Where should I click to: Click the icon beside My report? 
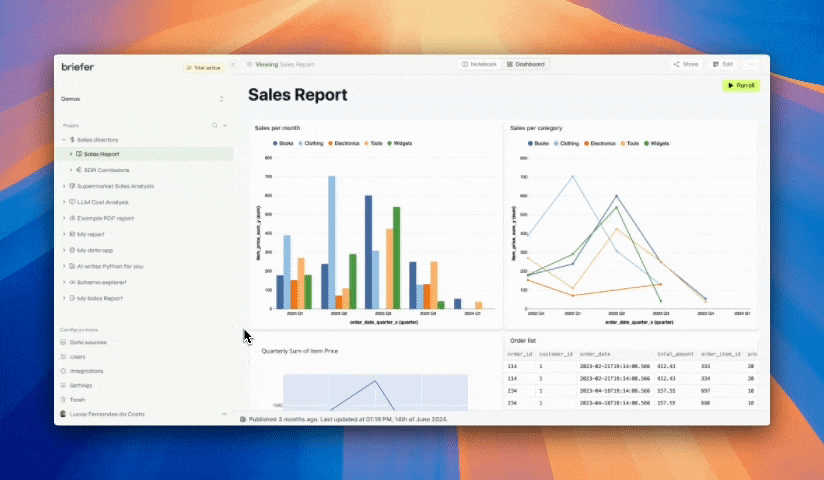coord(72,234)
